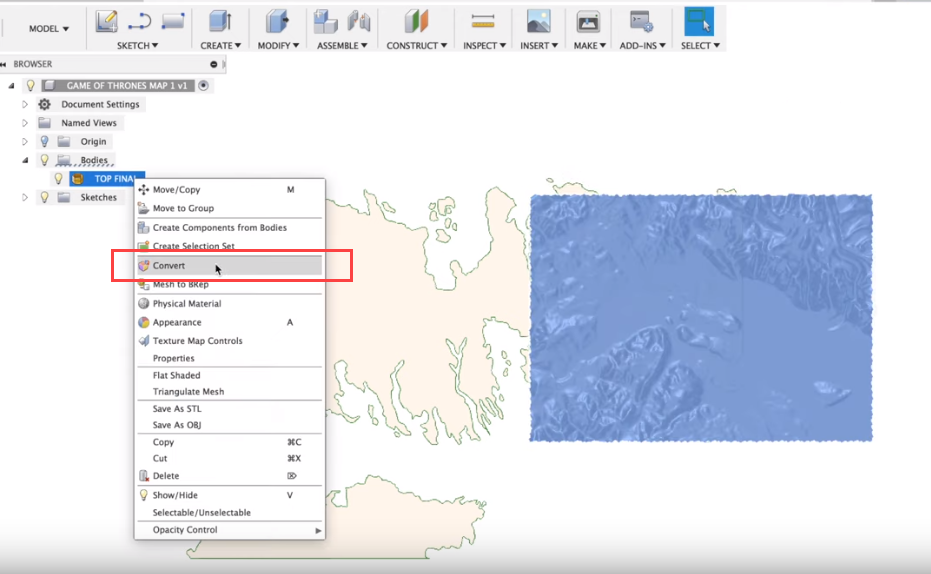Viewport: 931px width, 574px height.
Task: Expand the Document Settings tree node
Action: click(25, 104)
